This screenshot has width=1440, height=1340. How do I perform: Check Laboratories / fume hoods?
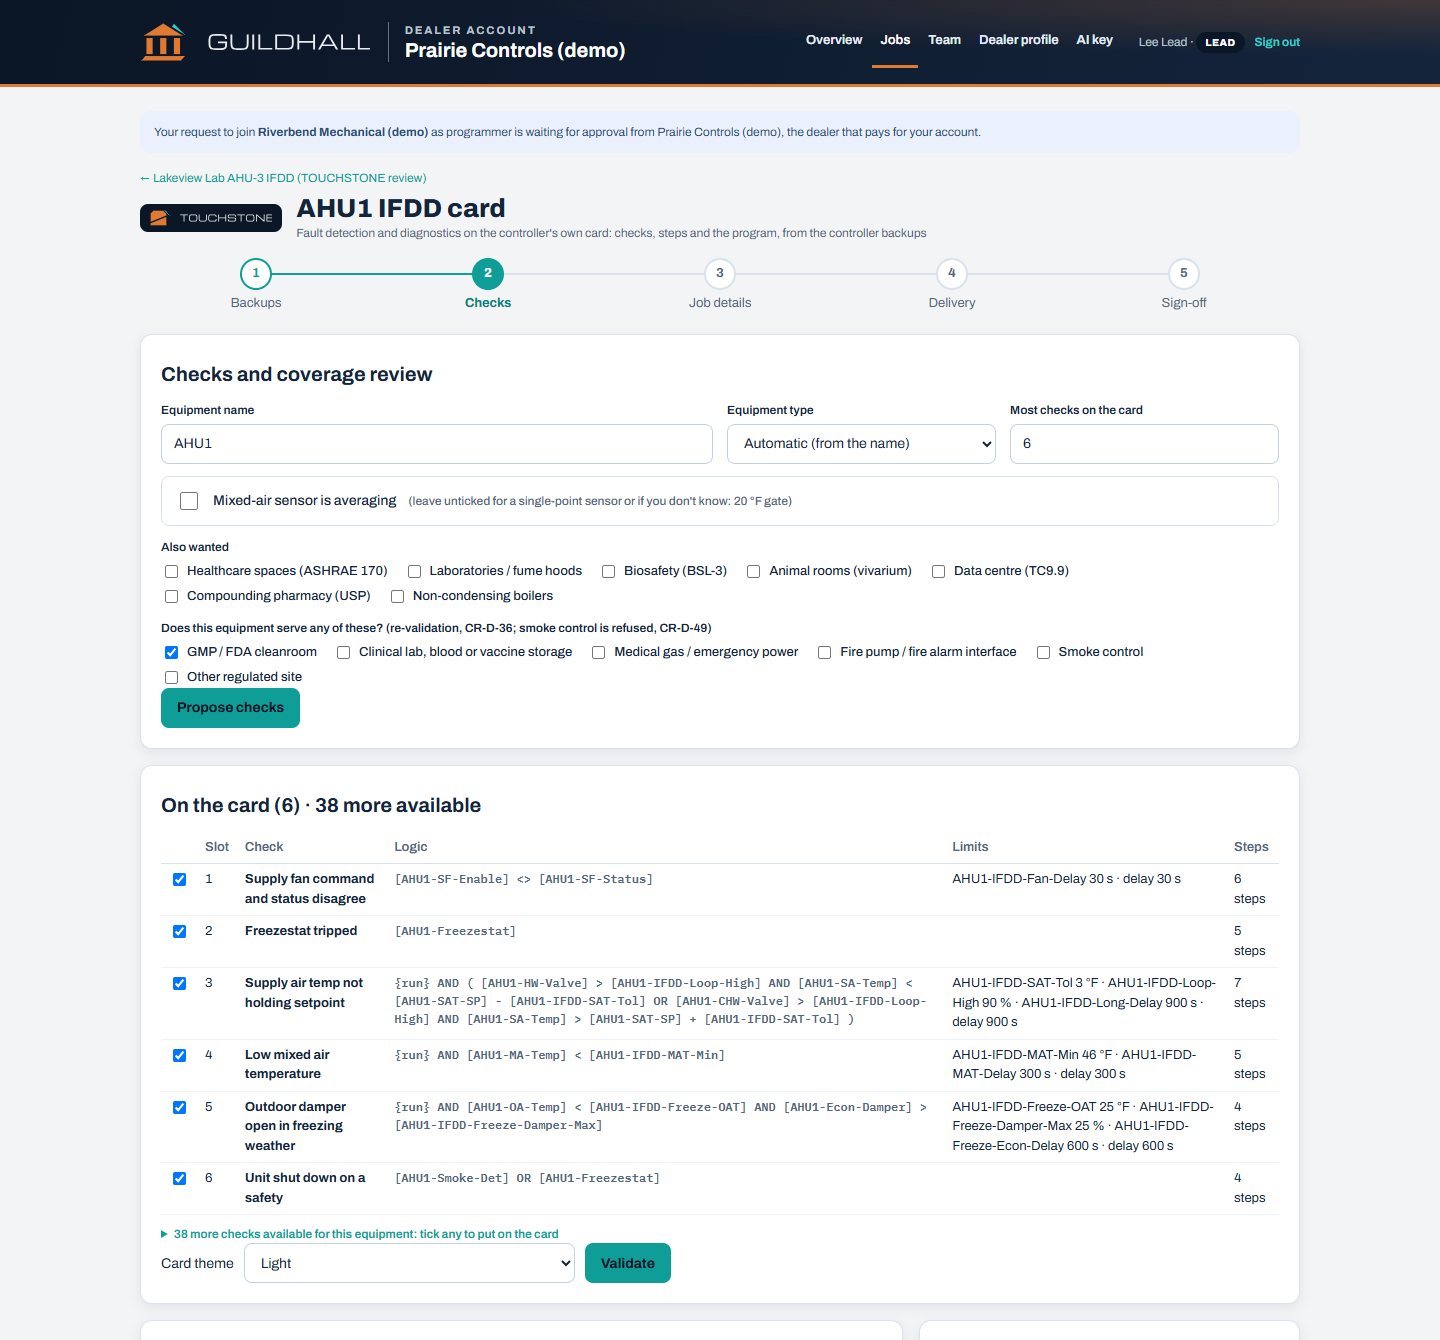point(414,571)
